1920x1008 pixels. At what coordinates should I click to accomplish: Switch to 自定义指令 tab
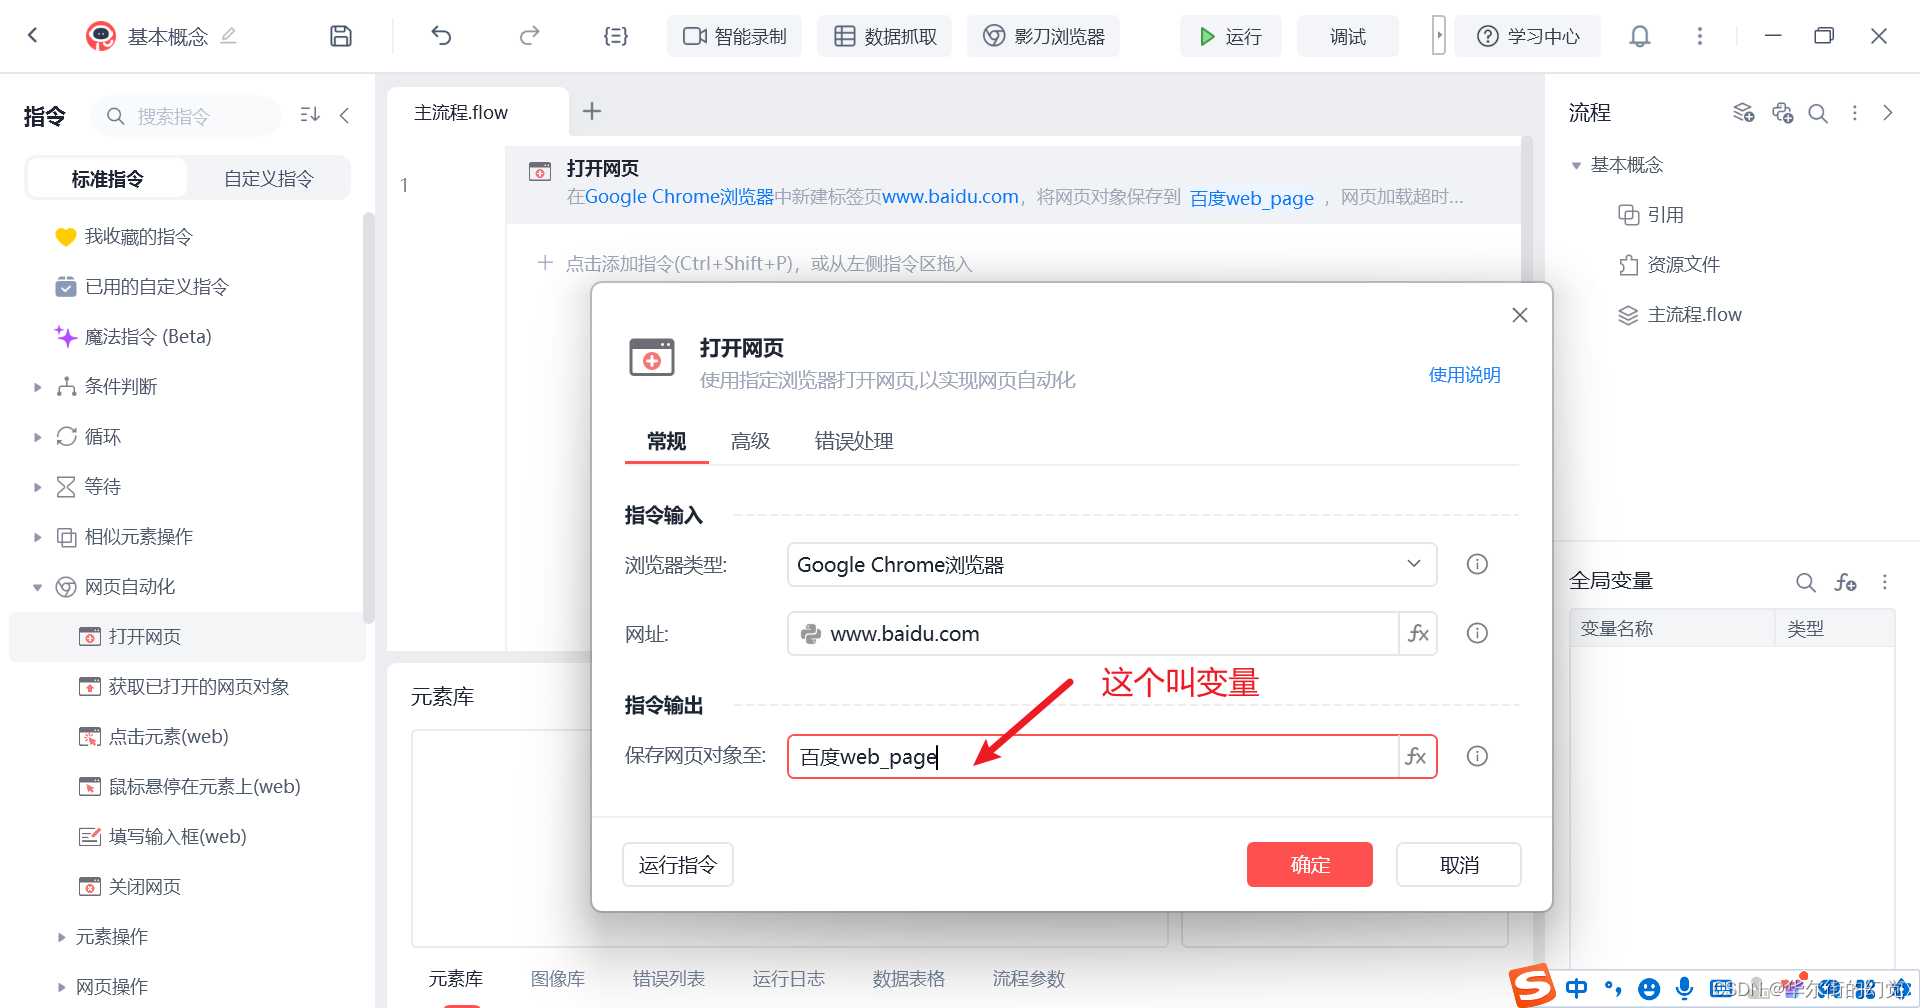[x=268, y=178]
